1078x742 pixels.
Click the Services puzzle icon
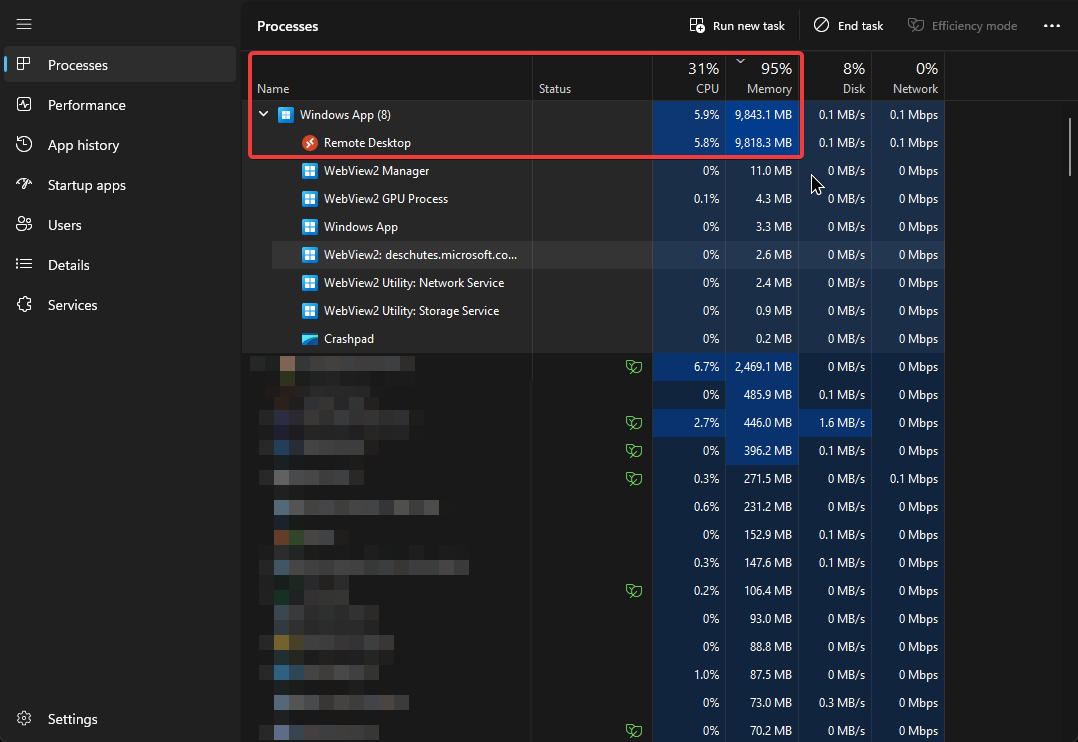tap(24, 304)
